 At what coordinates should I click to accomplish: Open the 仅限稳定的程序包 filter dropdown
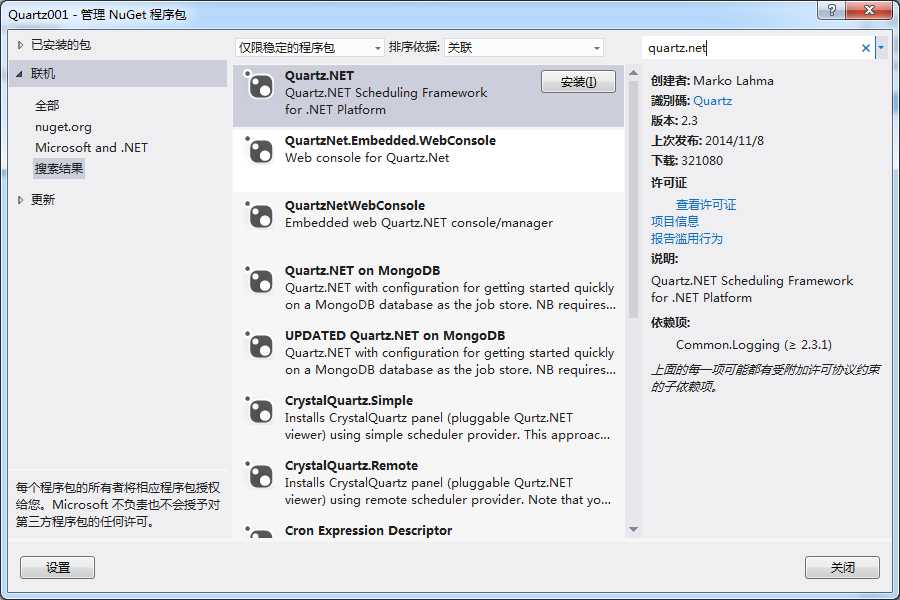pos(309,48)
